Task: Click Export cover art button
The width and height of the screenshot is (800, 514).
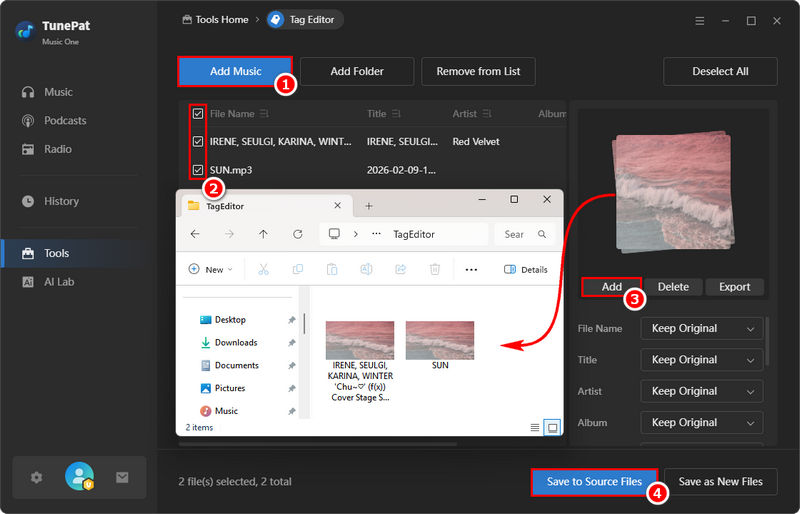Action: click(734, 287)
